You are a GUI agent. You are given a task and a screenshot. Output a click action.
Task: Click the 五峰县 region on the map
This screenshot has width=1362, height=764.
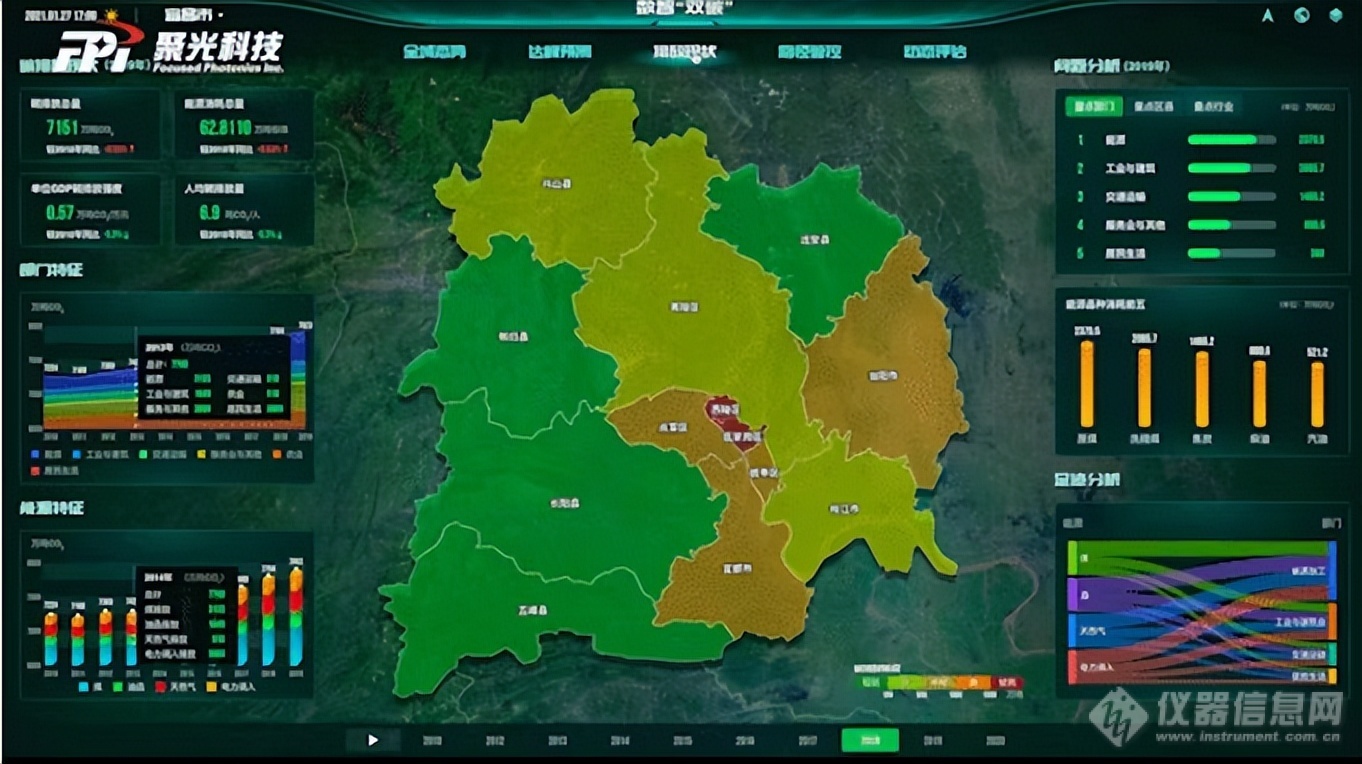[x=533, y=609]
